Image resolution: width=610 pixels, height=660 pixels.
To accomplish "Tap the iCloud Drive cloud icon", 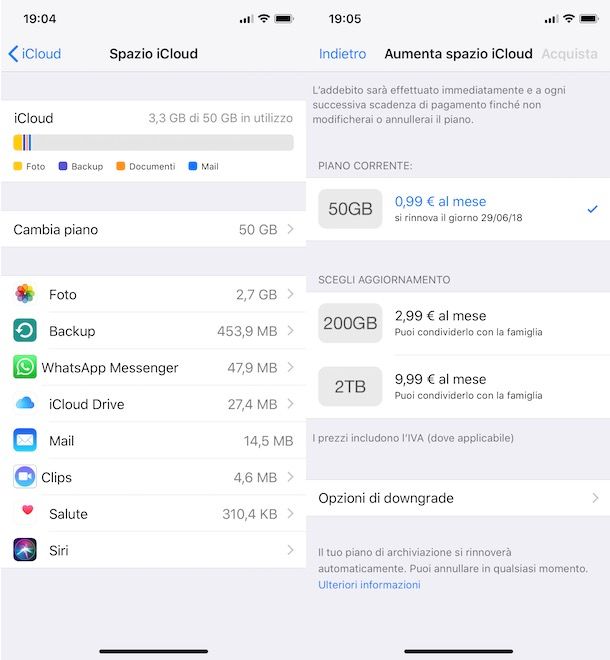I will [x=25, y=404].
